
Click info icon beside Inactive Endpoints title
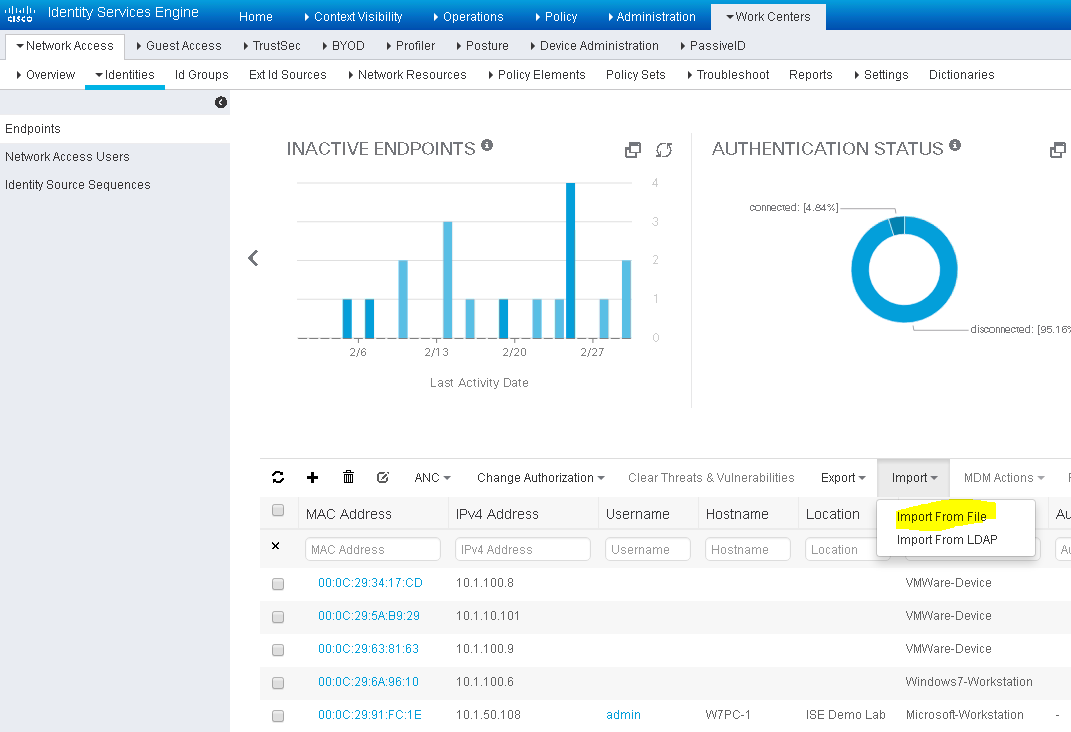487,145
